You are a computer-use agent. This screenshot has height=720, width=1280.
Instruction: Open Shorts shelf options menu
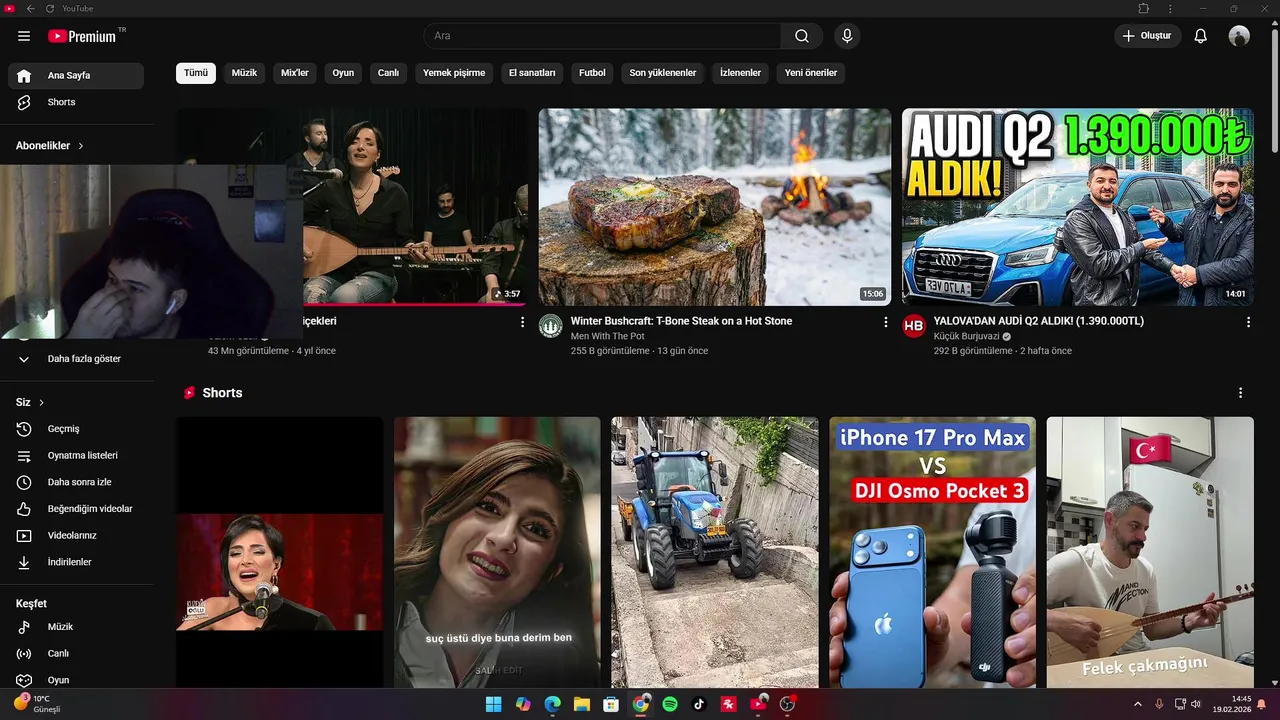pyautogui.click(x=1241, y=393)
